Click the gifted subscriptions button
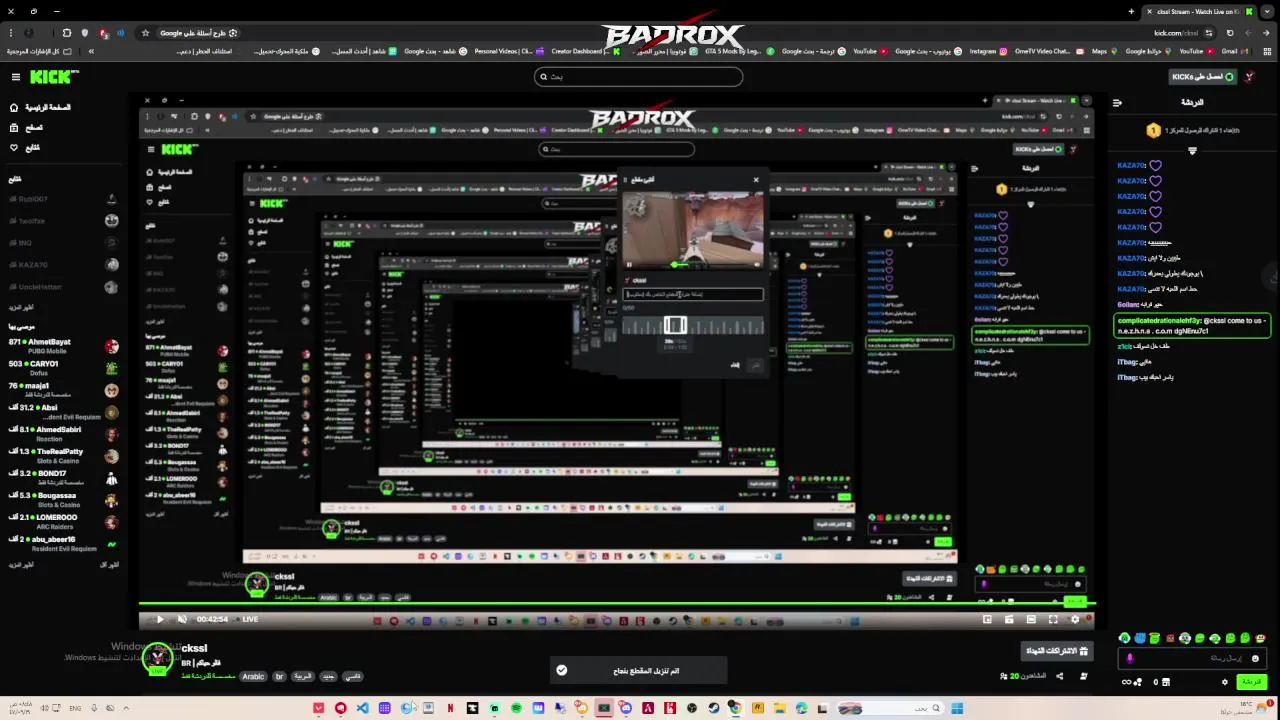Image resolution: width=1280 pixels, height=720 pixels. (1056, 651)
